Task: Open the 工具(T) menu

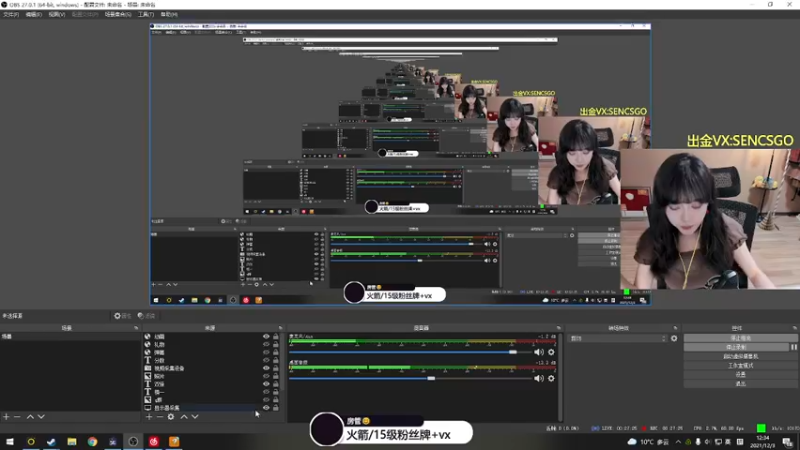Action: [146, 14]
